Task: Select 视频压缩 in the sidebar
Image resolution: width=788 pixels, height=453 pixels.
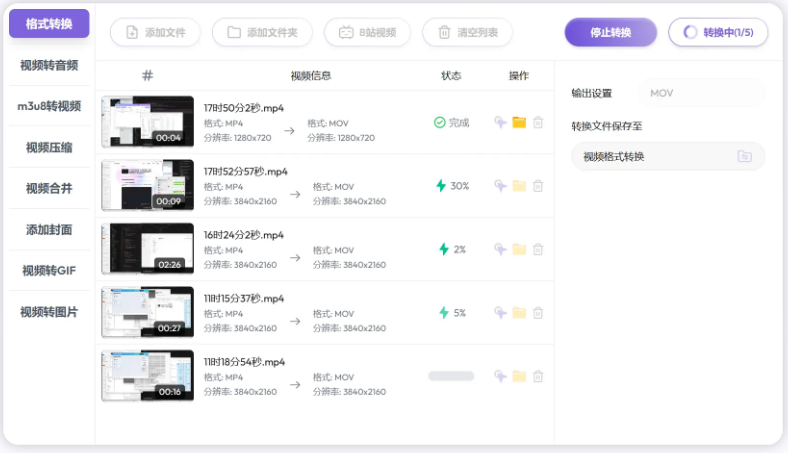Action: click(49, 147)
